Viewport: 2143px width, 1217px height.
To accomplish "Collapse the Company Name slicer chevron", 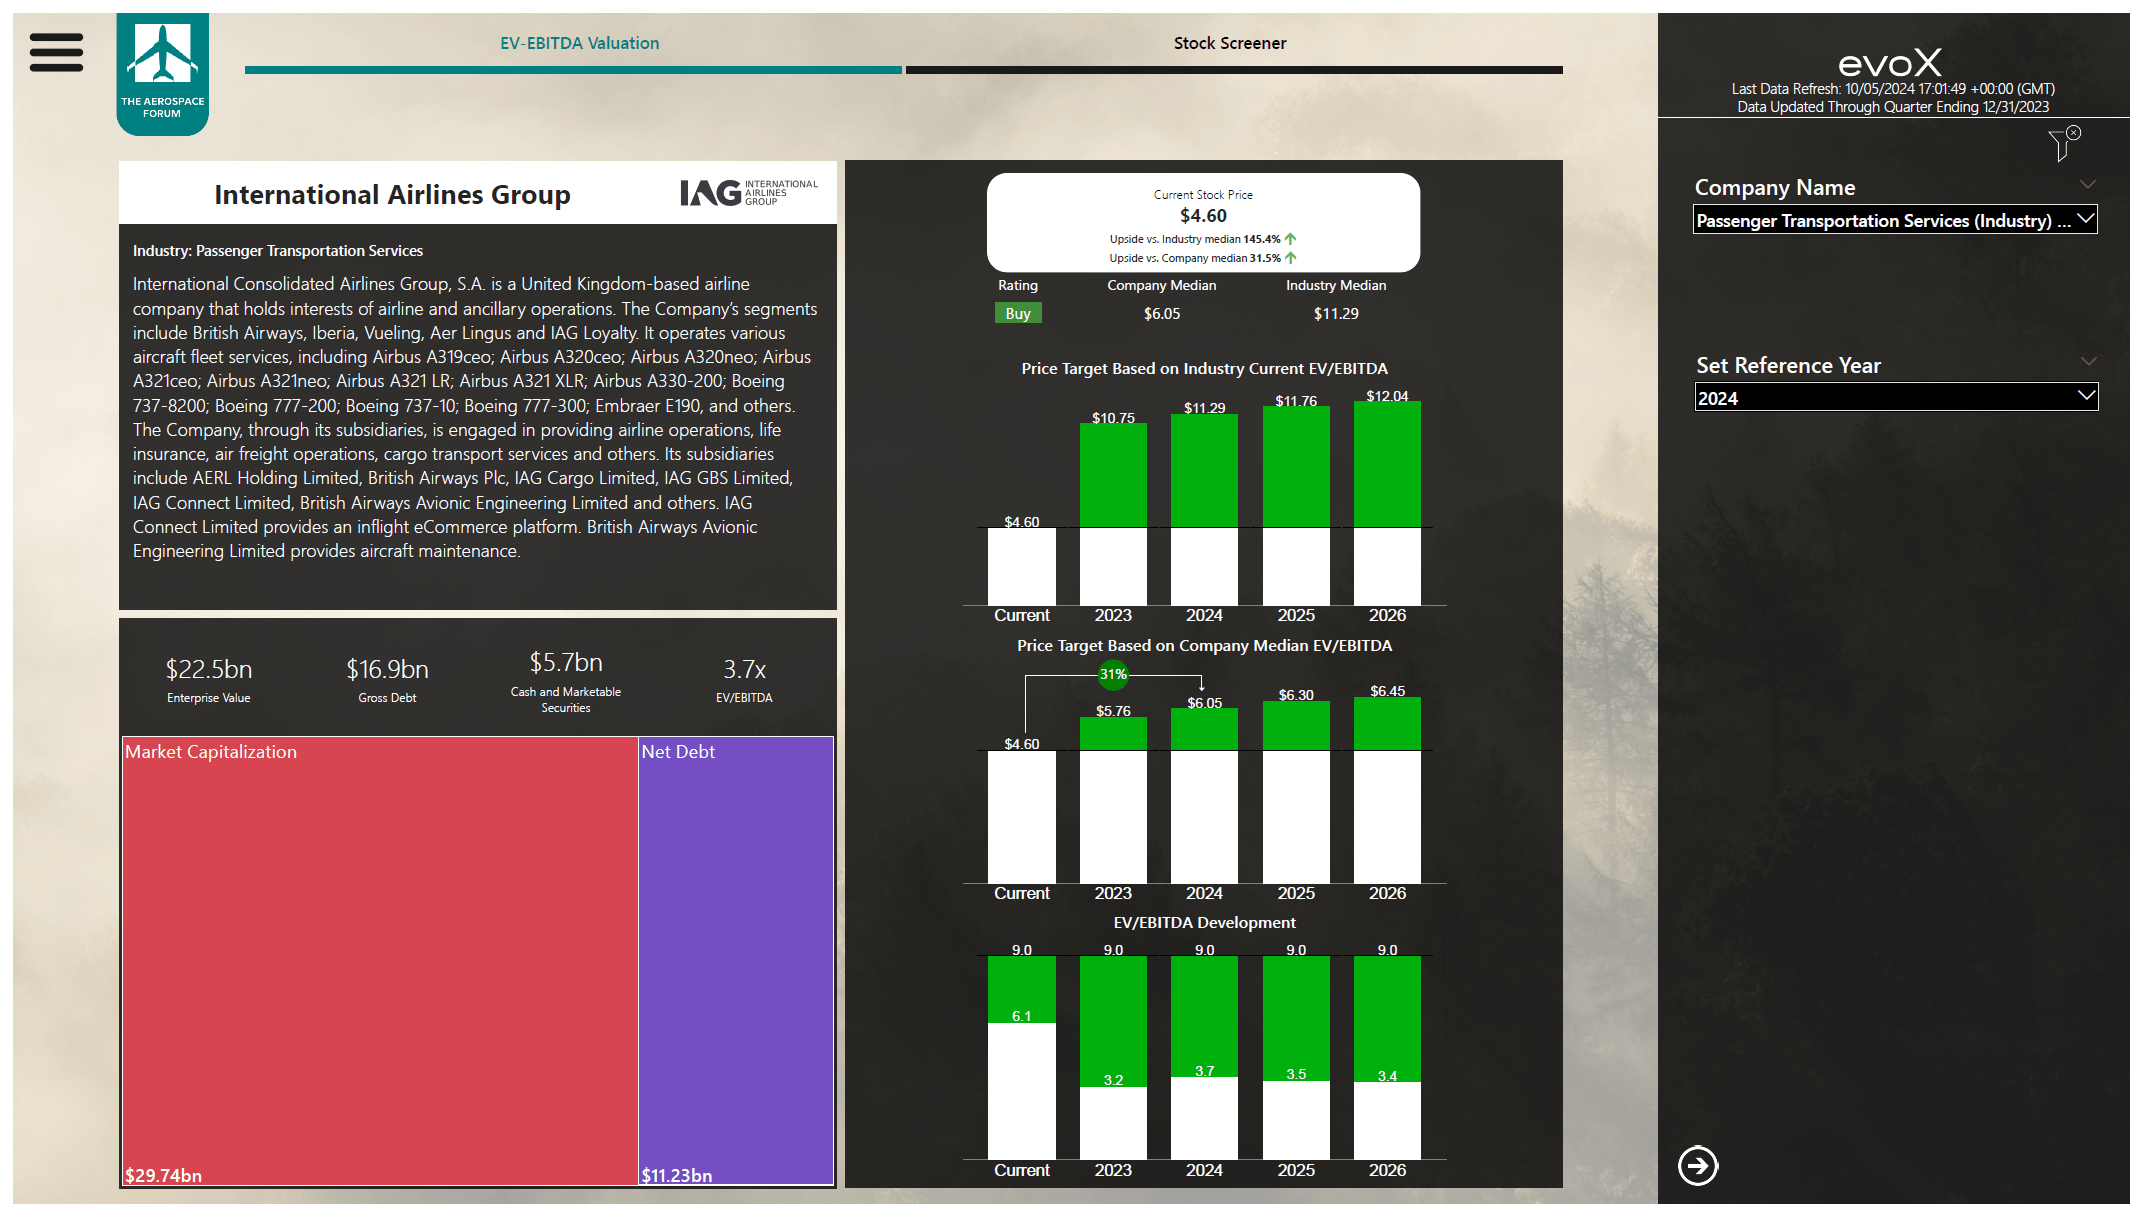I will (2087, 185).
